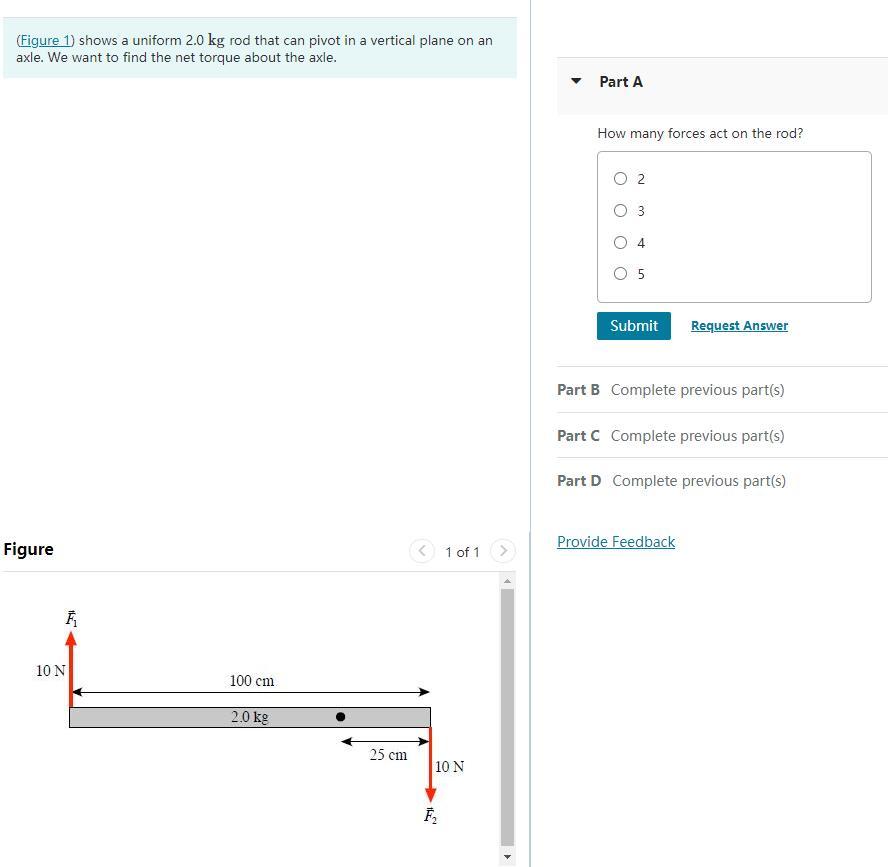Click the scroll-down arrow on the figure panel
Screen dimensions: 888x867
(508, 856)
